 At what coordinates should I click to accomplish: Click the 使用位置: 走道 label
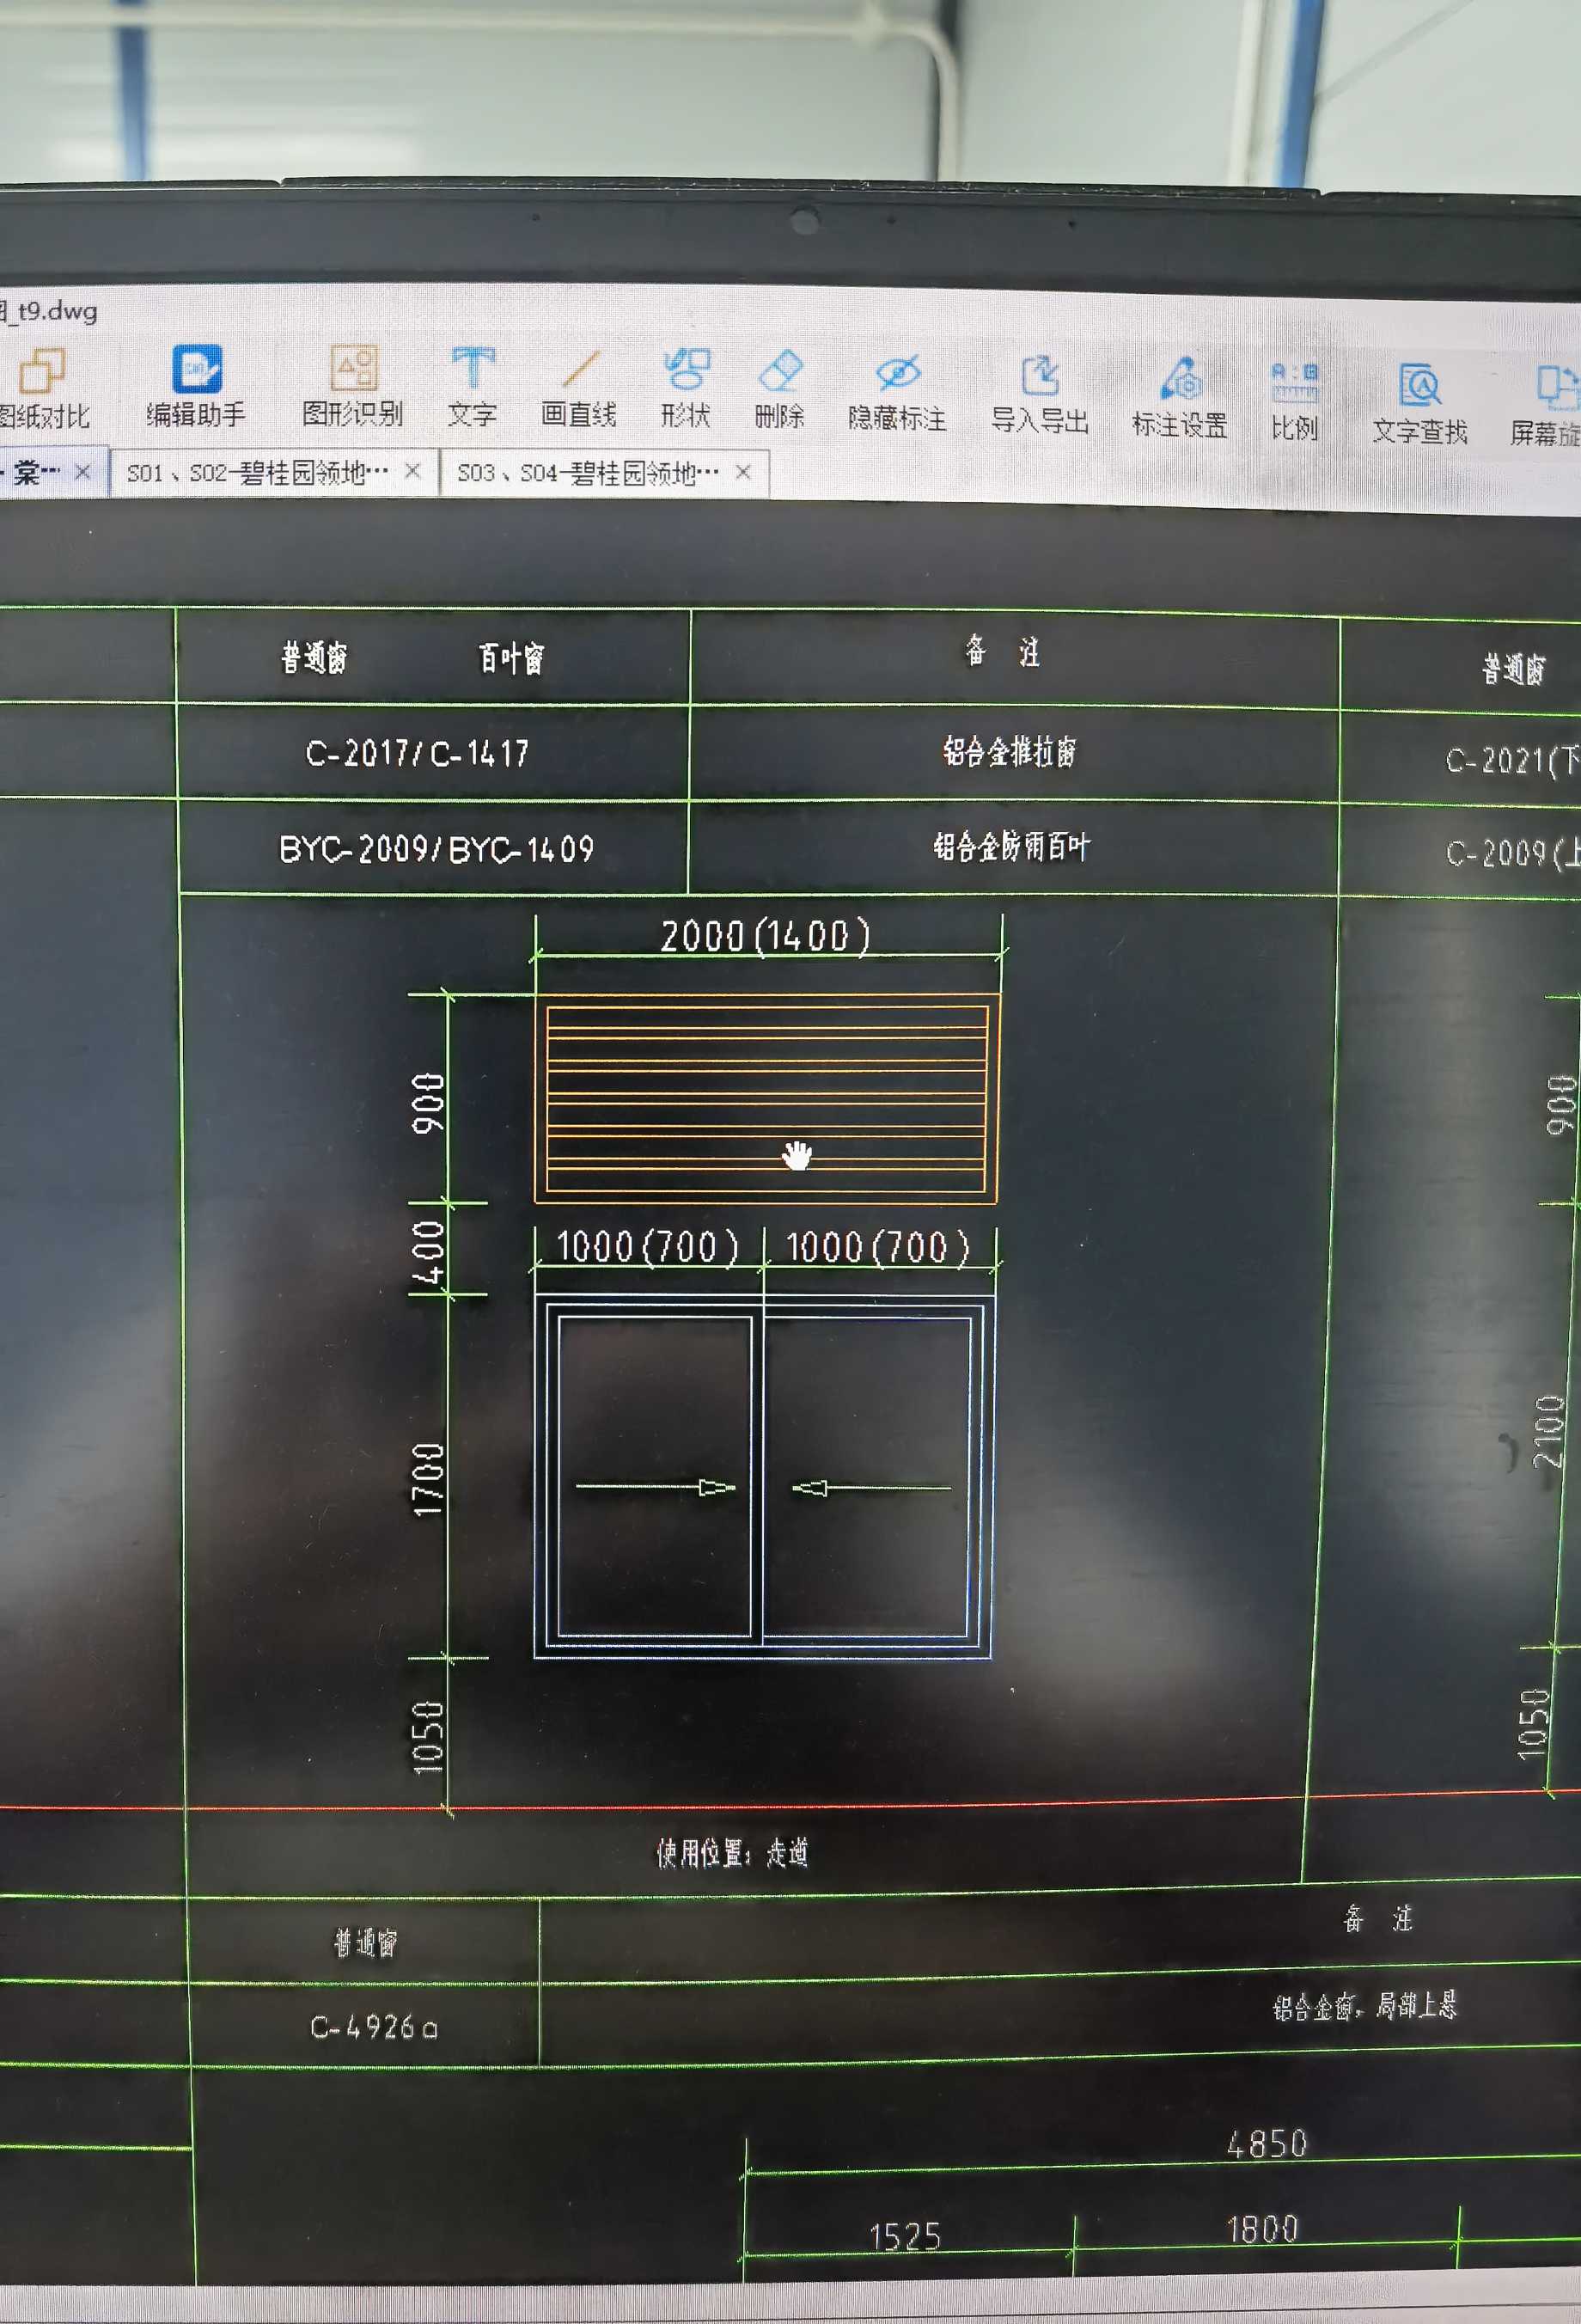tap(732, 1853)
